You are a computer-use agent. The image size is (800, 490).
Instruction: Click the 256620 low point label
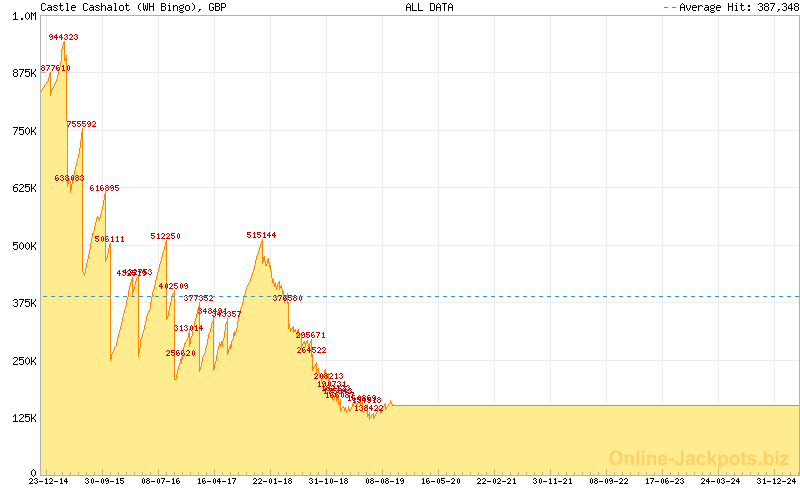180,353
